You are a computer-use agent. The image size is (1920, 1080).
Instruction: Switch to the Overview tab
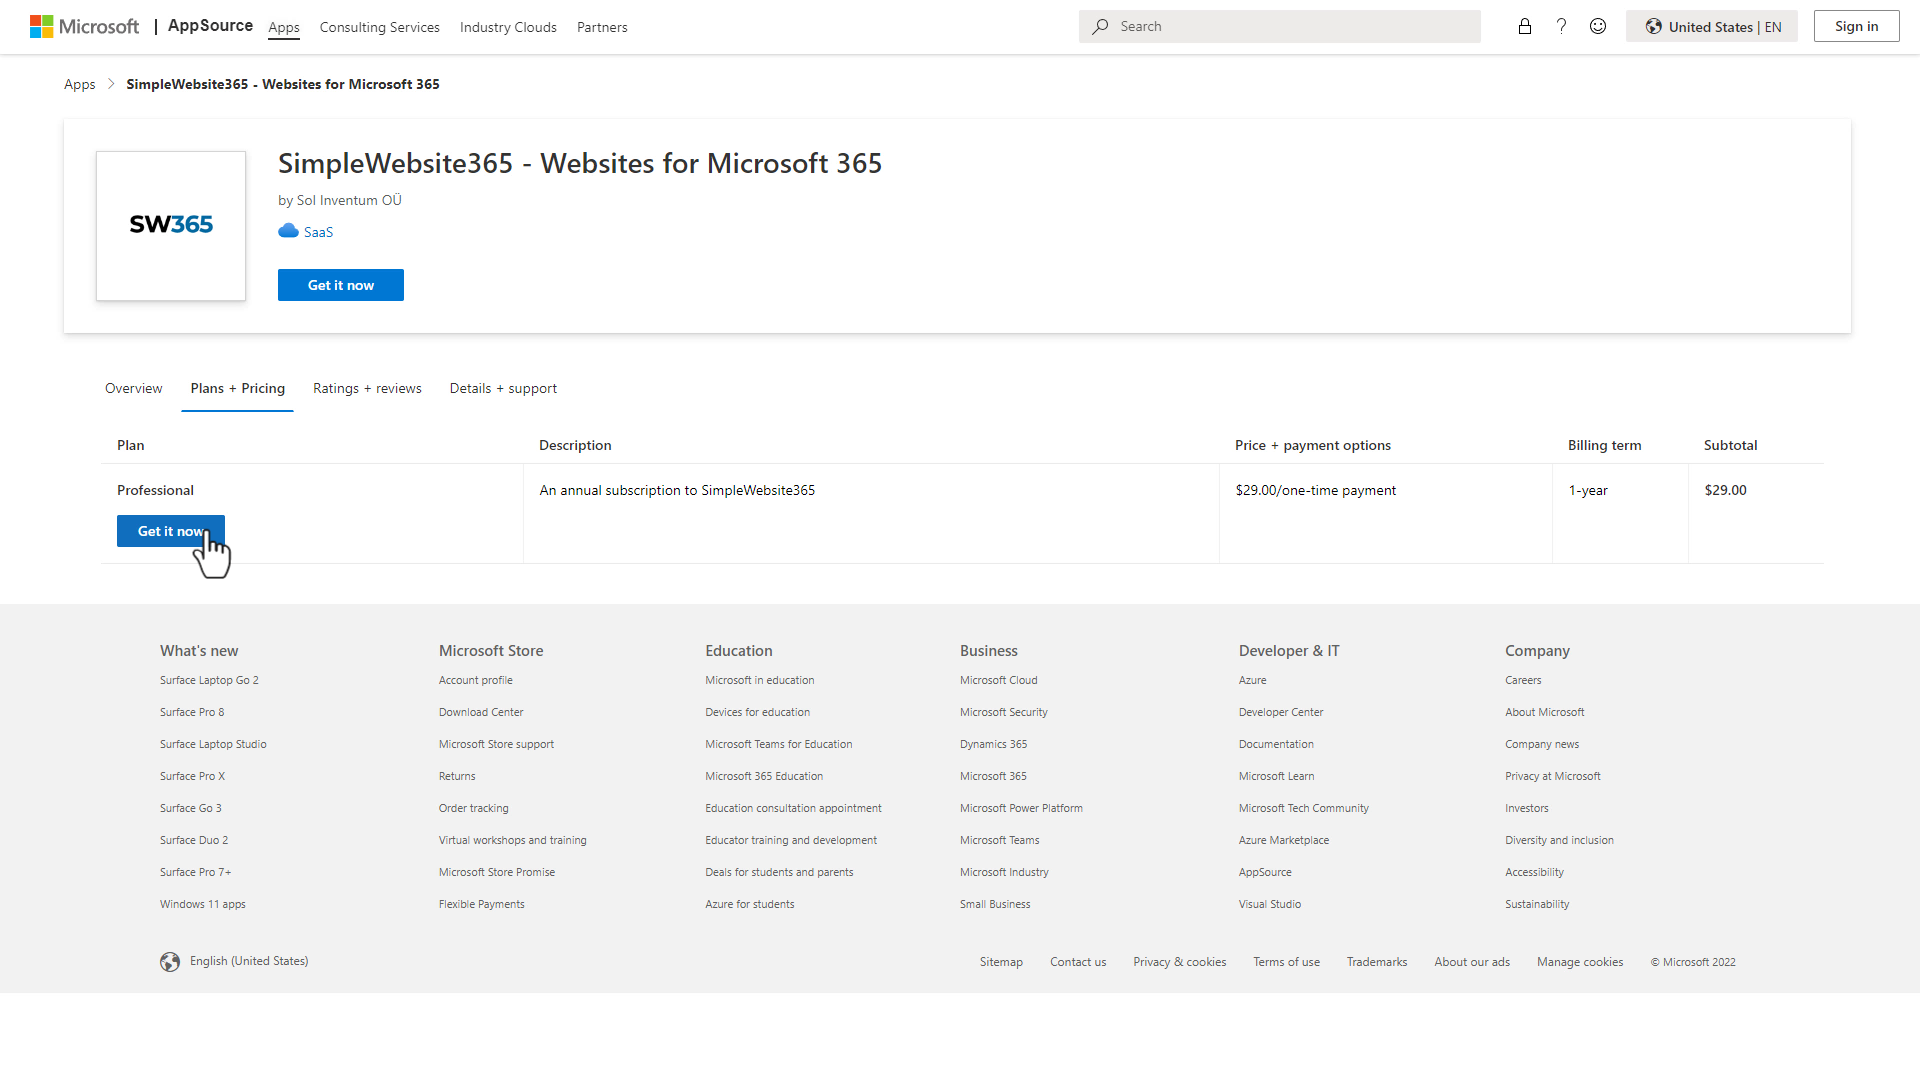coord(133,389)
